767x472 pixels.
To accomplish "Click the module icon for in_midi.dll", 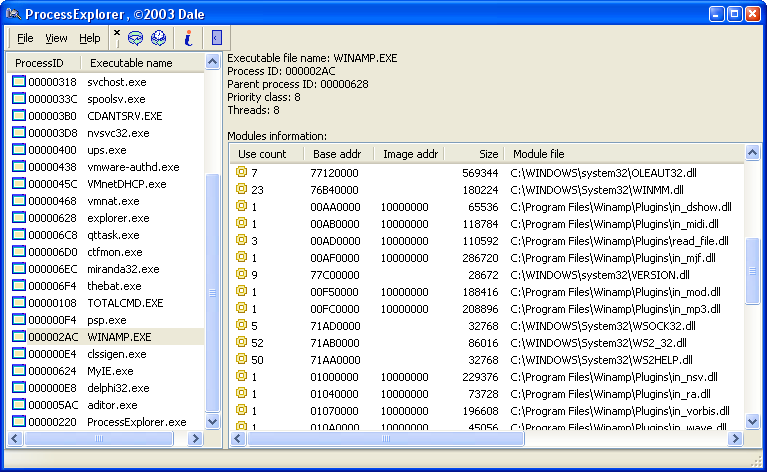I will [241, 223].
